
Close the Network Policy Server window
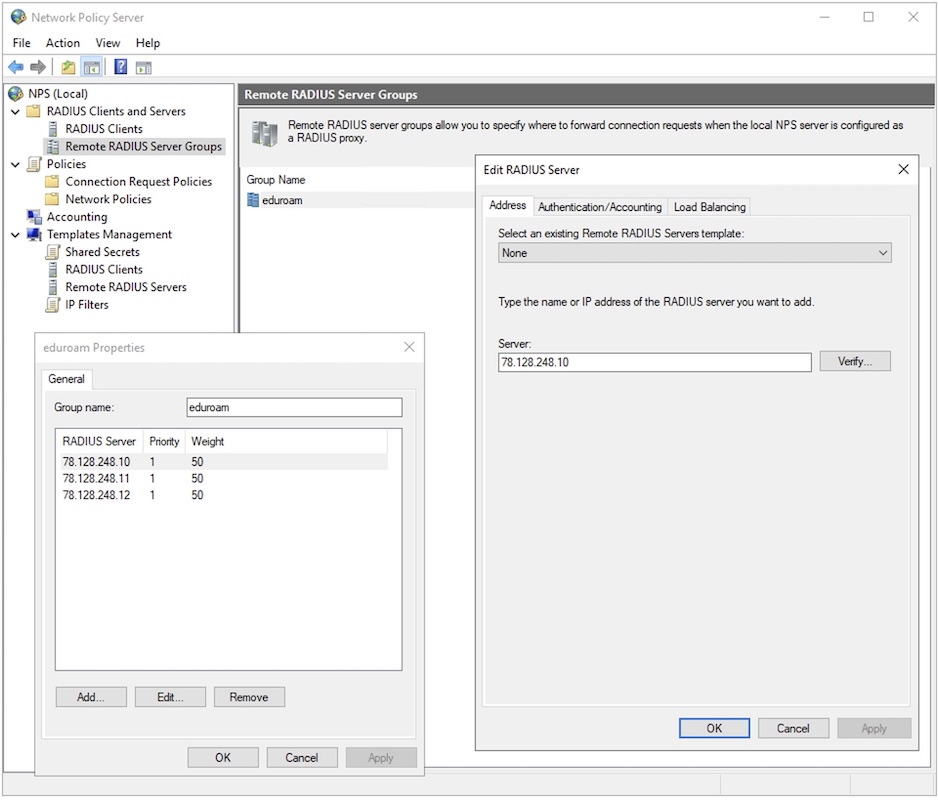(913, 17)
